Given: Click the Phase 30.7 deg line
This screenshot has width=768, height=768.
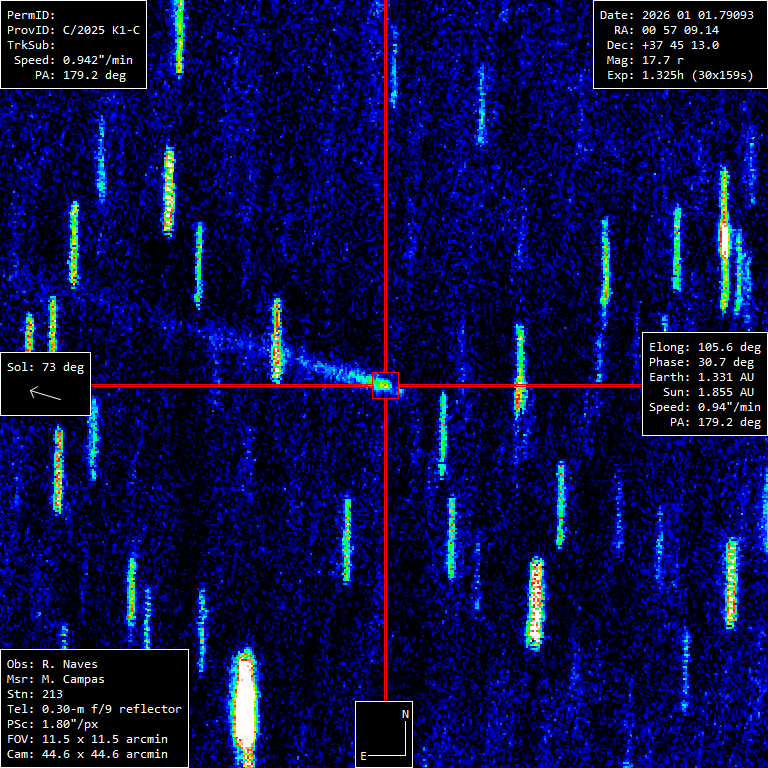Looking at the screenshot, I should tap(704, 363).
